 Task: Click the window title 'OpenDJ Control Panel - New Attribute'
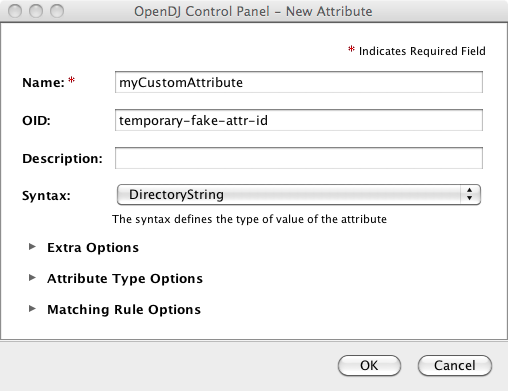(253, 11)
